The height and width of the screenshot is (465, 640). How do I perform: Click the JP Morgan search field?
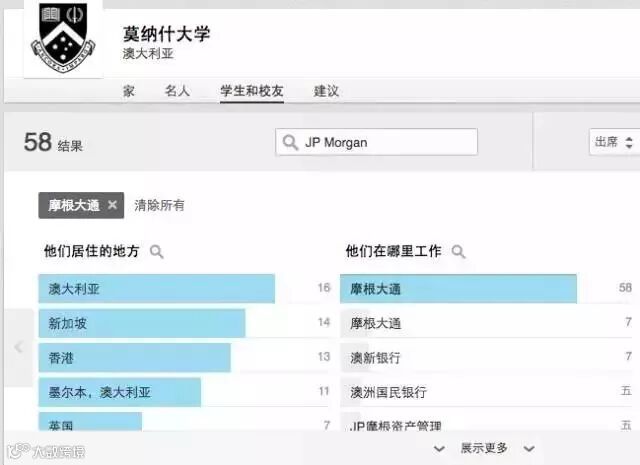[376, 142]
